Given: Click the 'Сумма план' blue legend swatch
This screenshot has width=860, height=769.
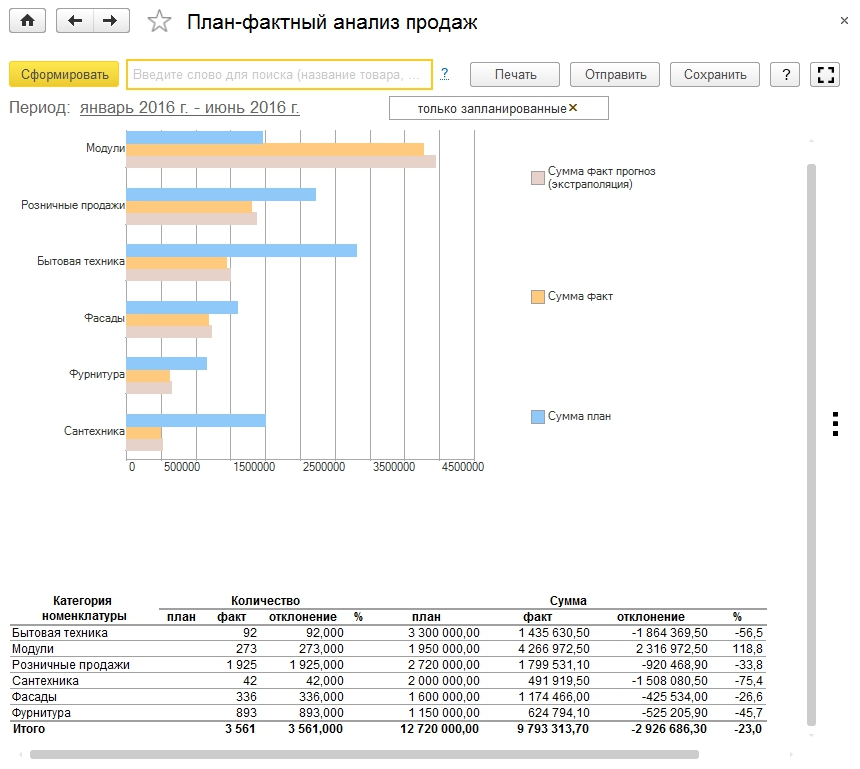Looking at the screenshot, I should click(537, 417).
